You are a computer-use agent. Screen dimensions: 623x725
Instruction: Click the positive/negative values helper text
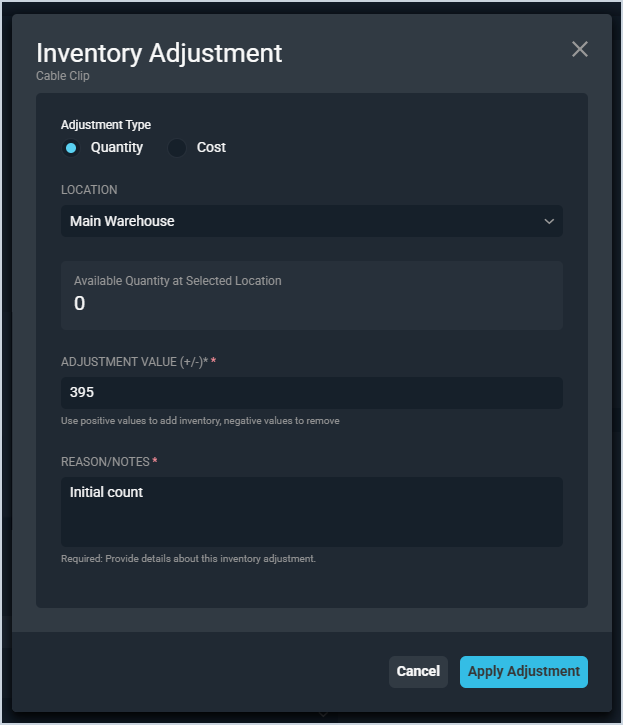tap(200, 421)
